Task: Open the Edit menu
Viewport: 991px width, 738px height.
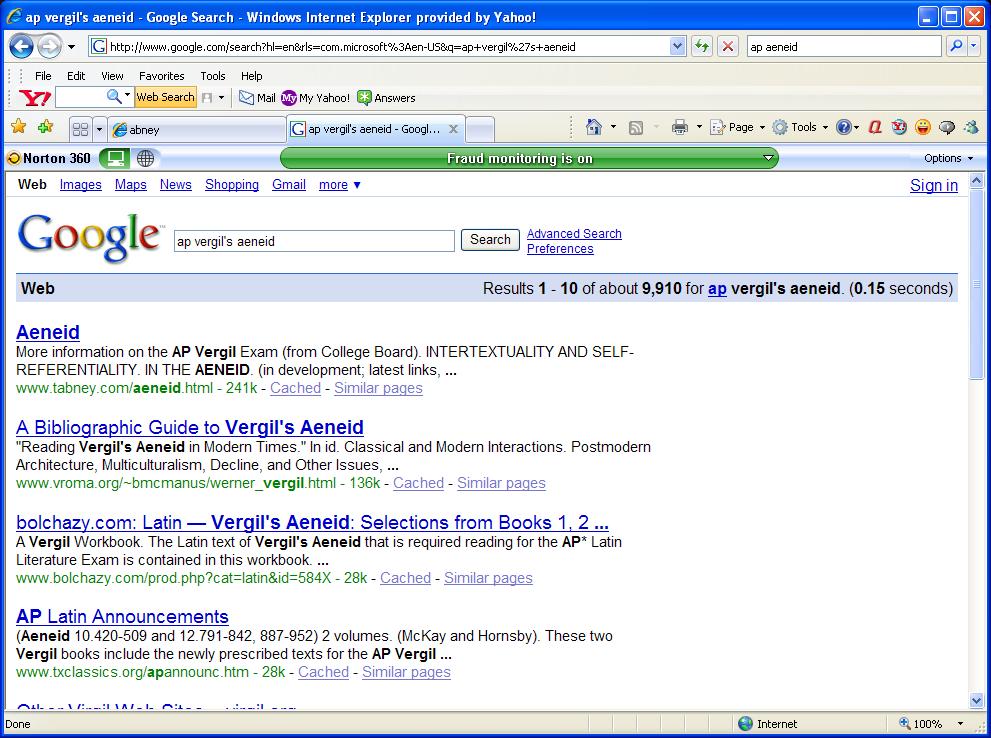Action: [76, 76]
